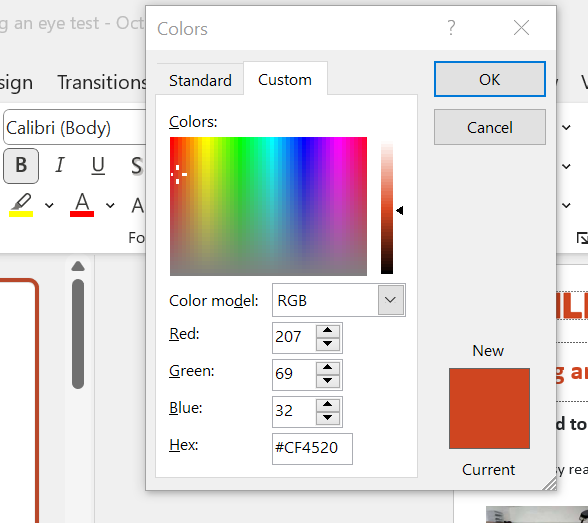Click the Hex #CF4520 field
The height and width of the screenshot is (523, 588).
[312, 448]
